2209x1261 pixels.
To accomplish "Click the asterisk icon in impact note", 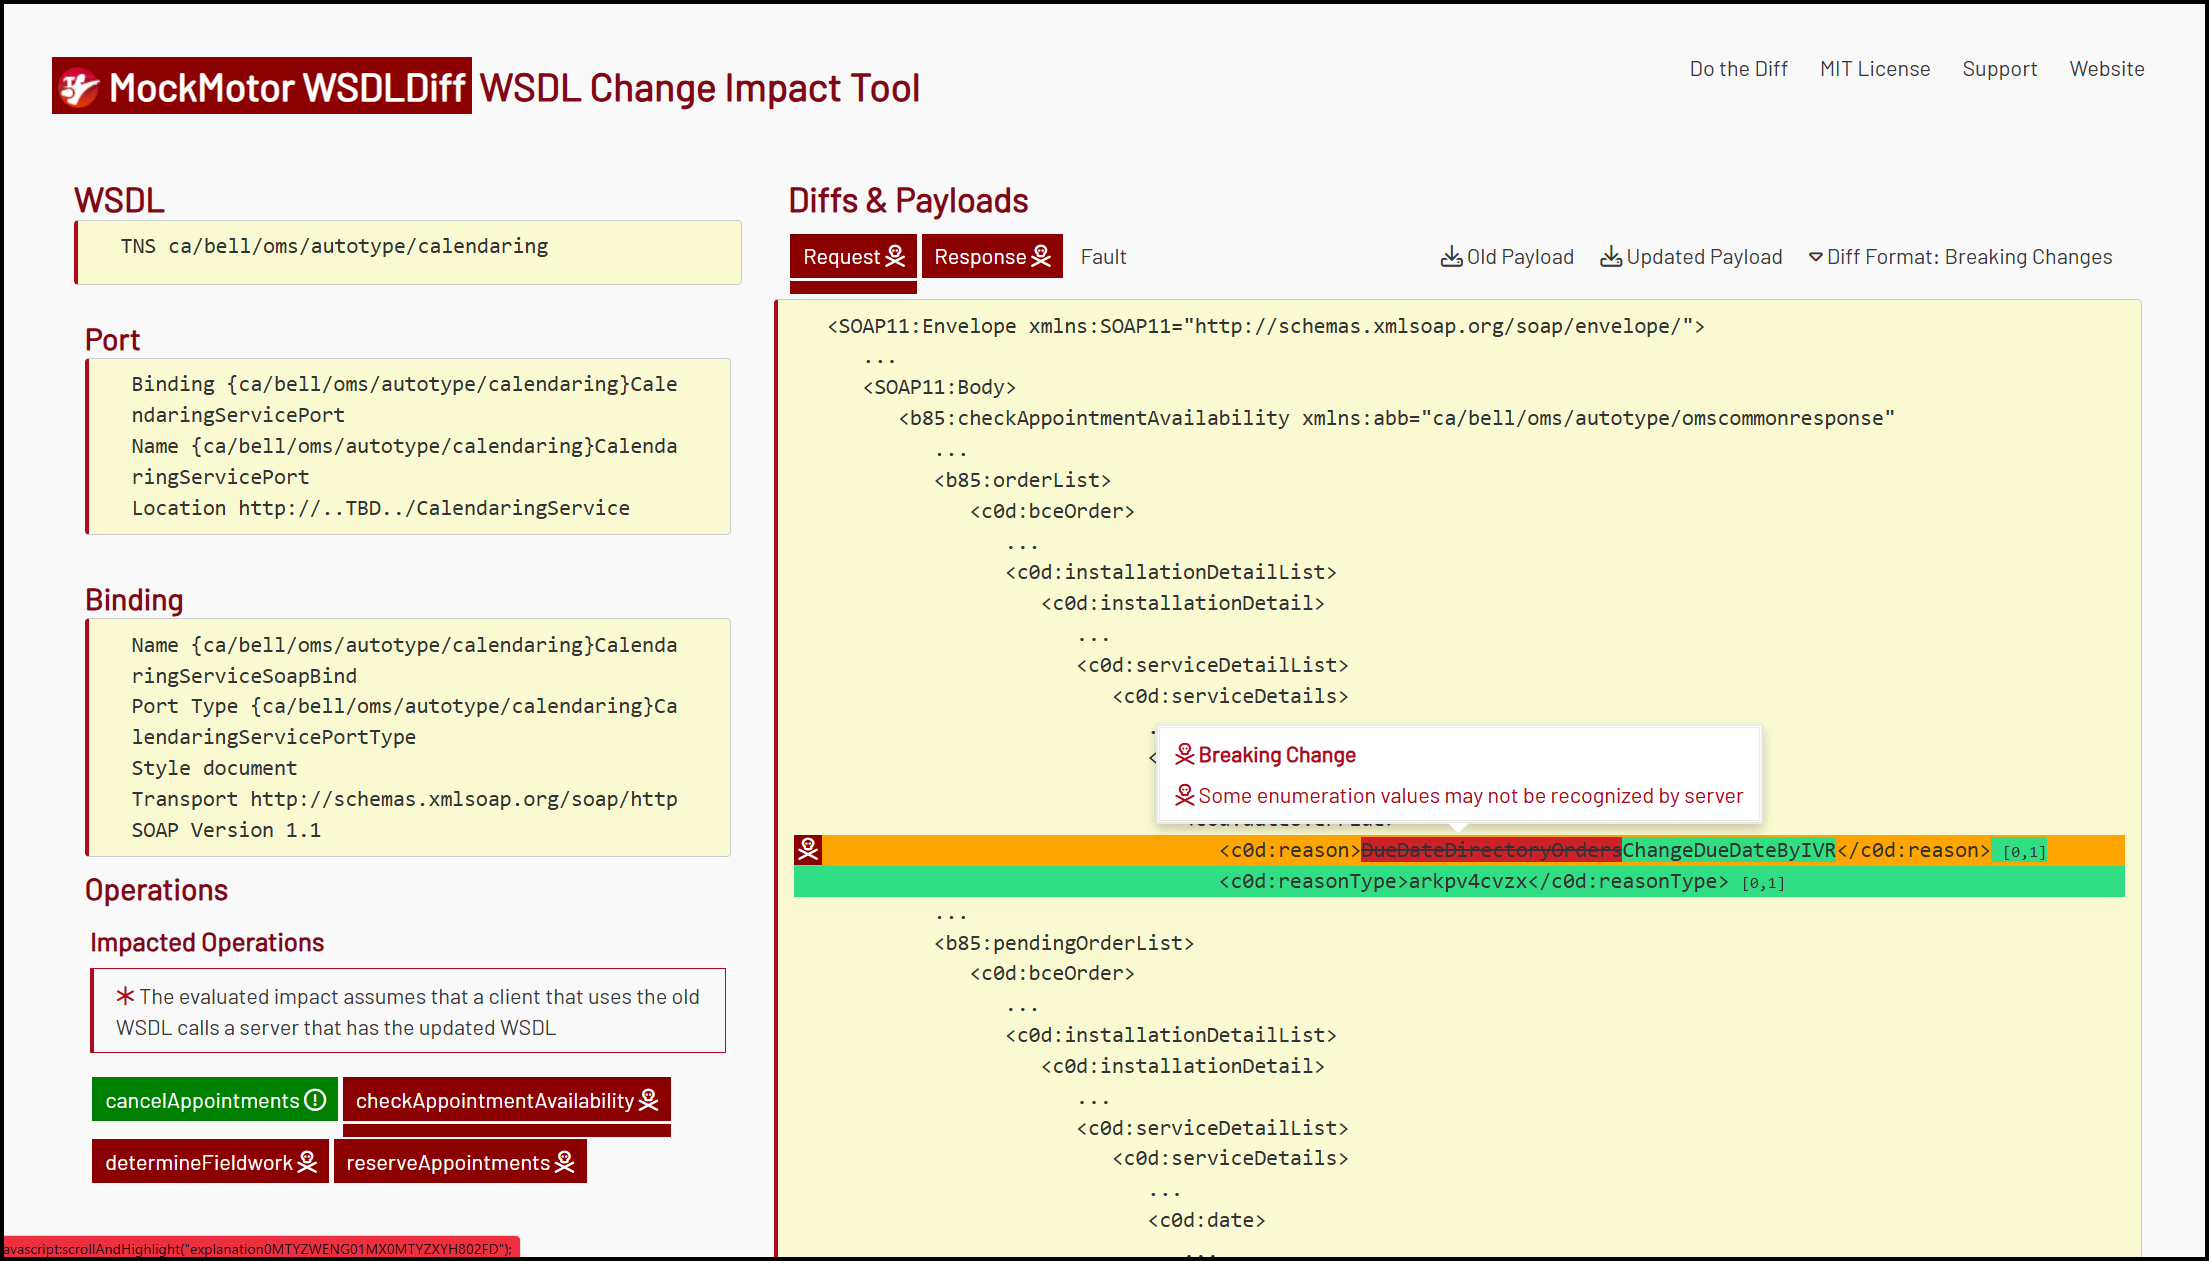I will coord(125,996).
